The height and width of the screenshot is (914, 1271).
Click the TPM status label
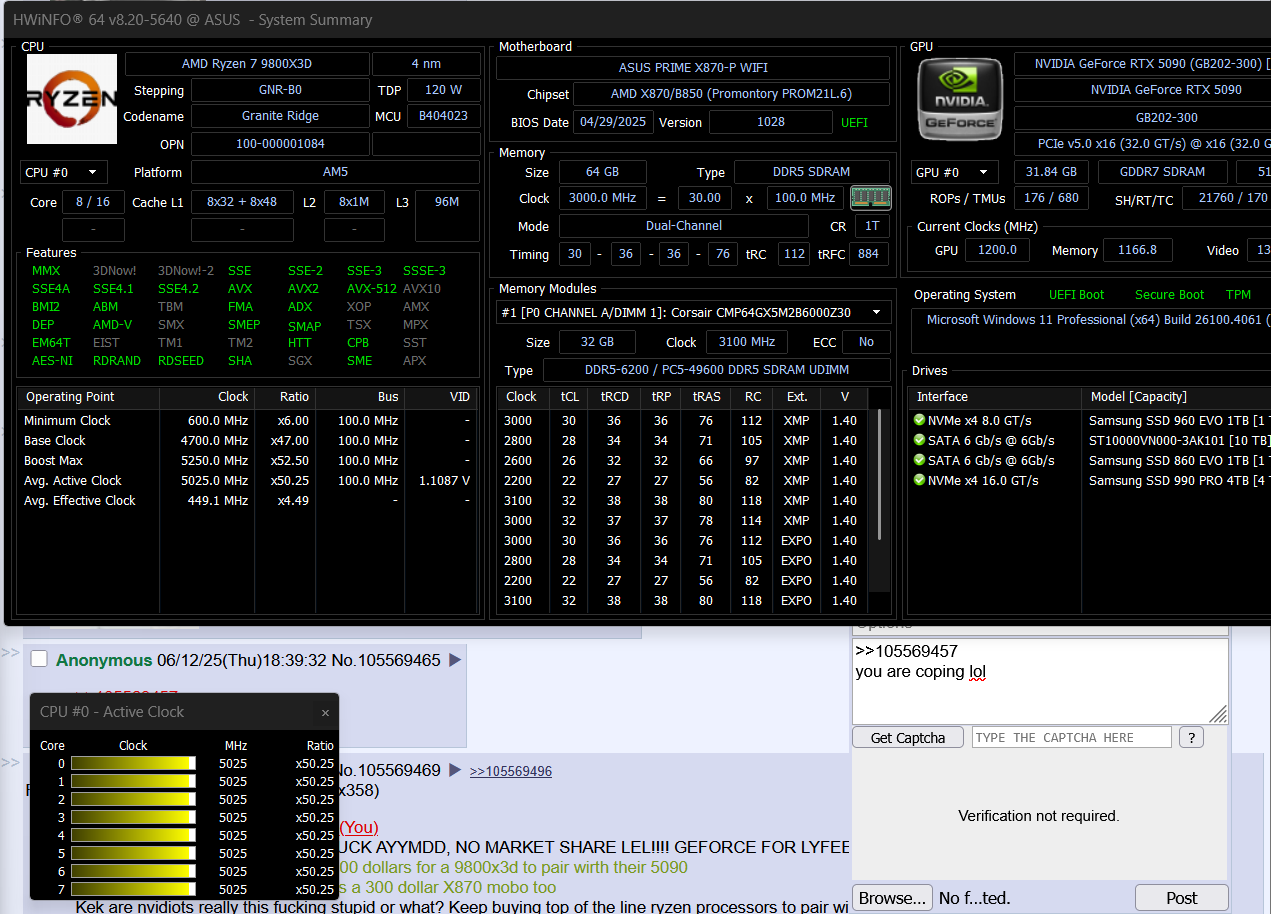[1238, 295]
